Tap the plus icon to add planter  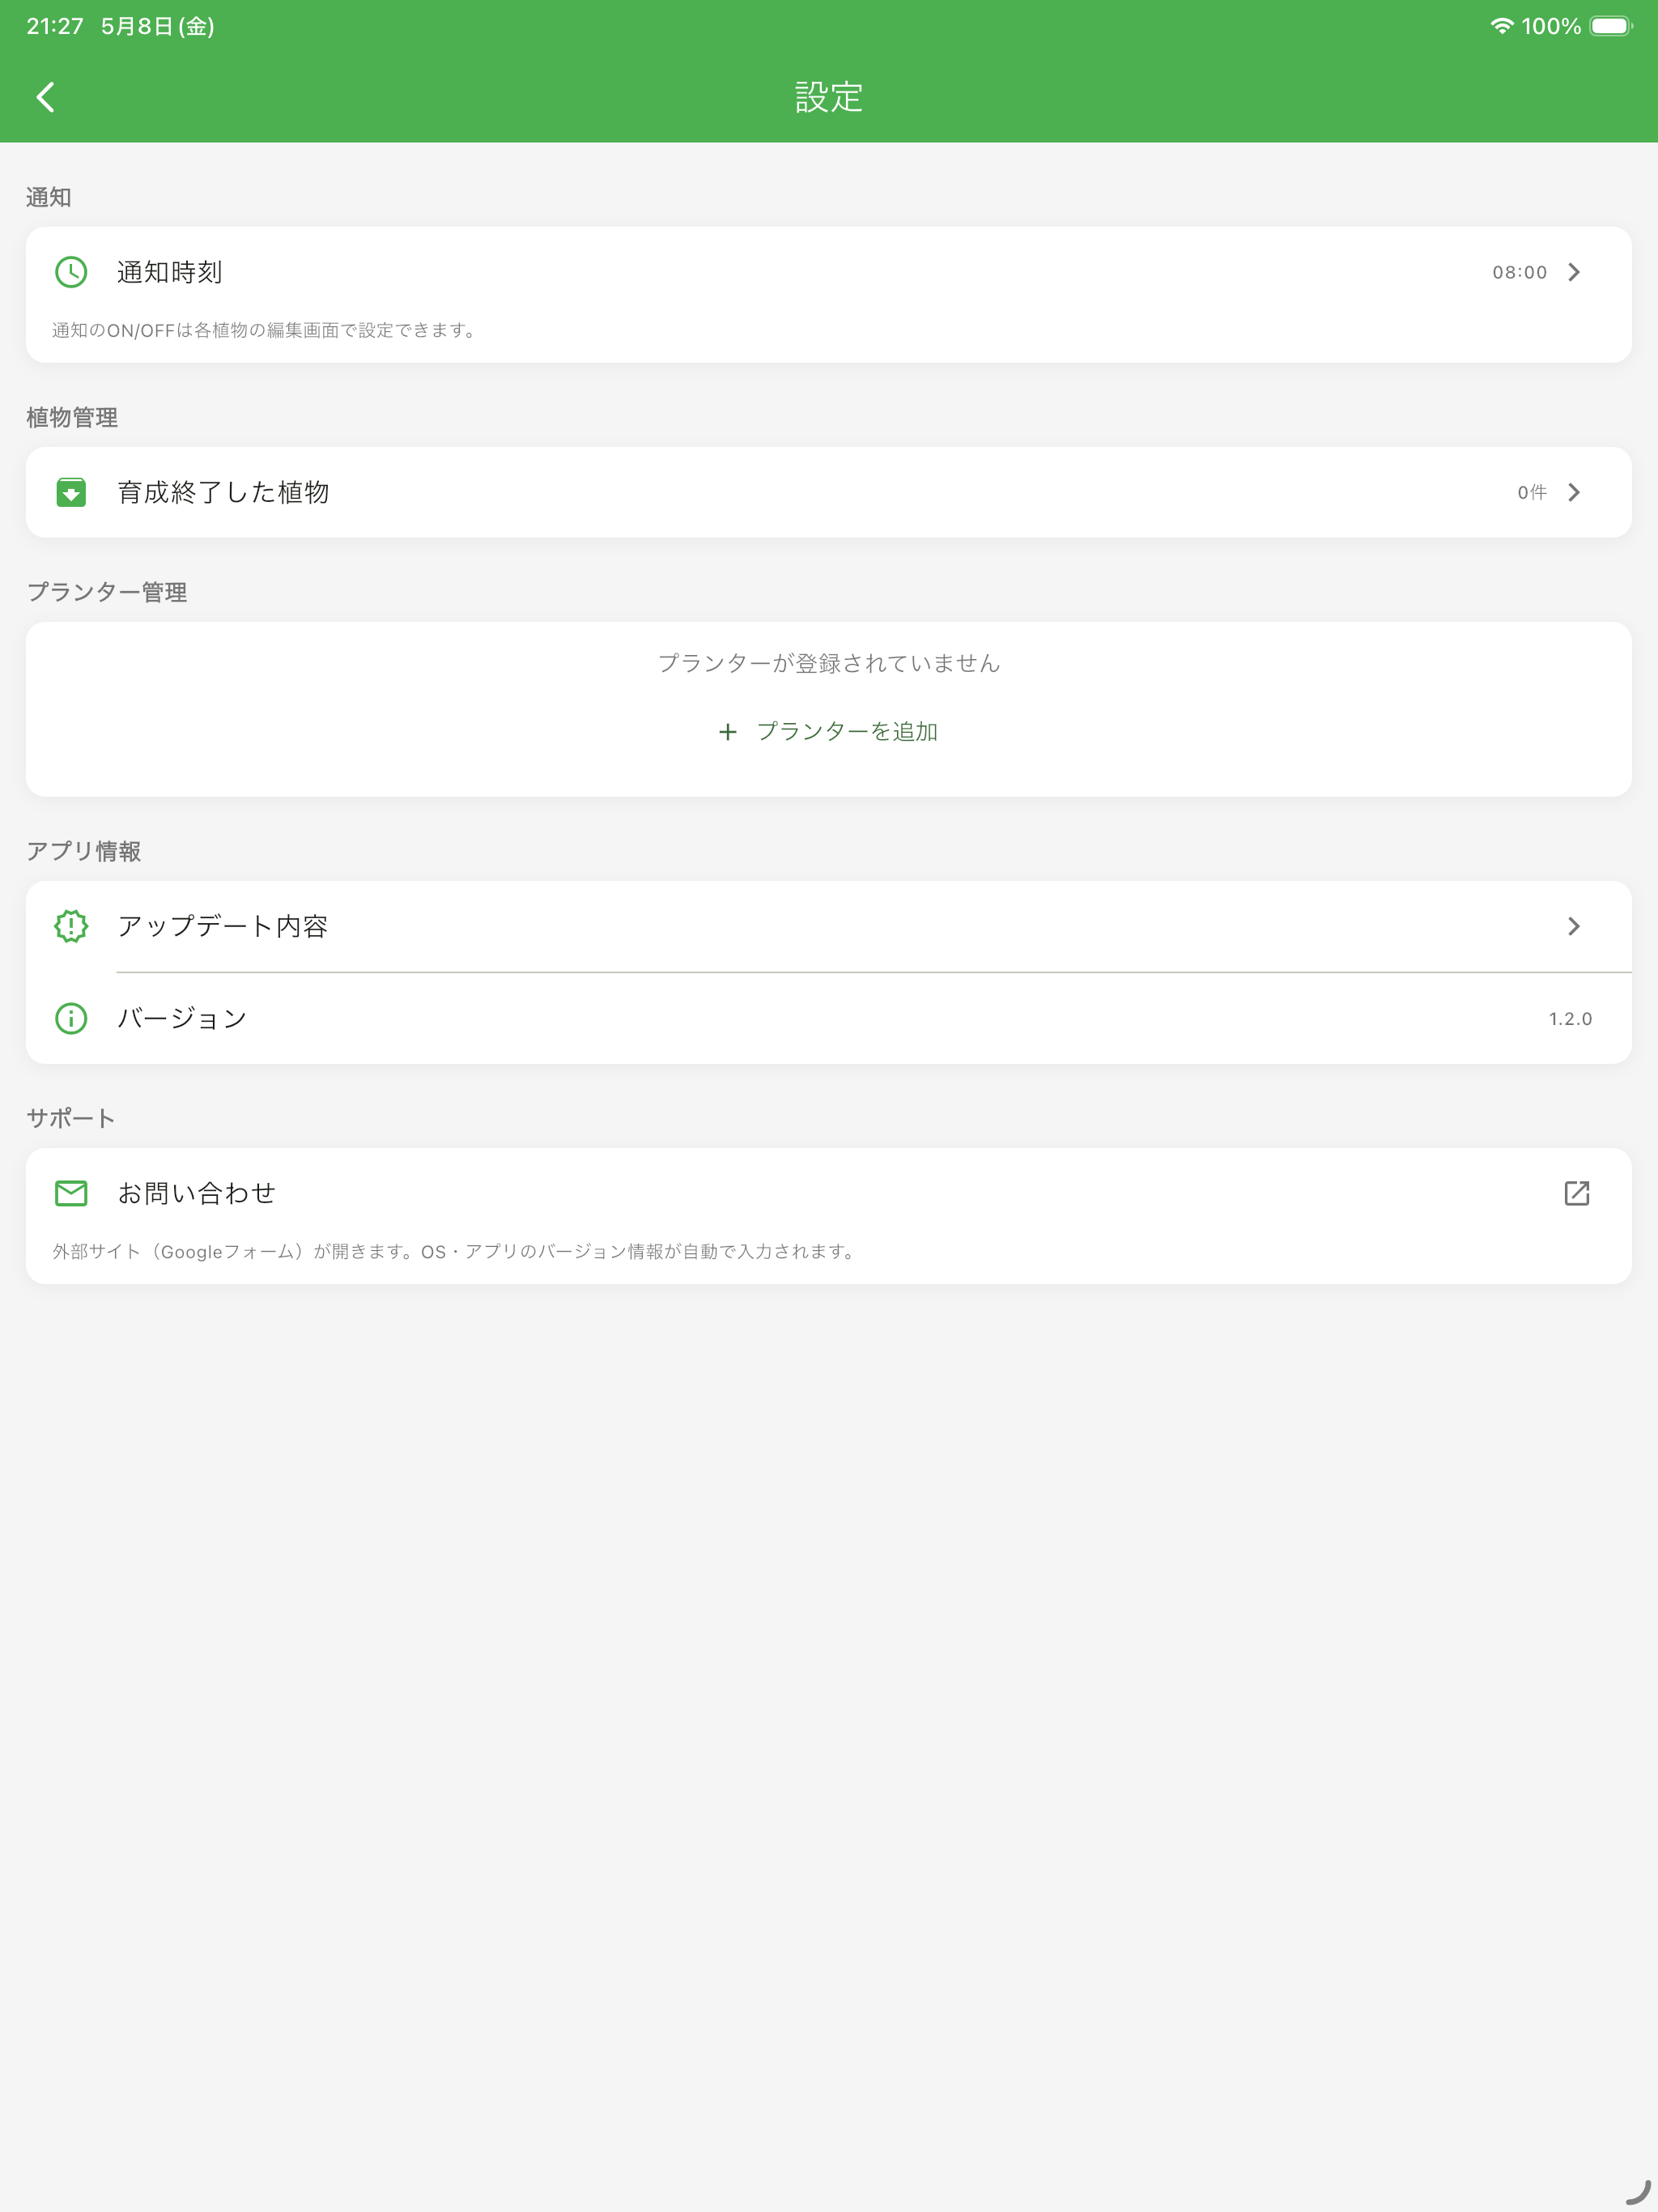(x=728, y=732)
